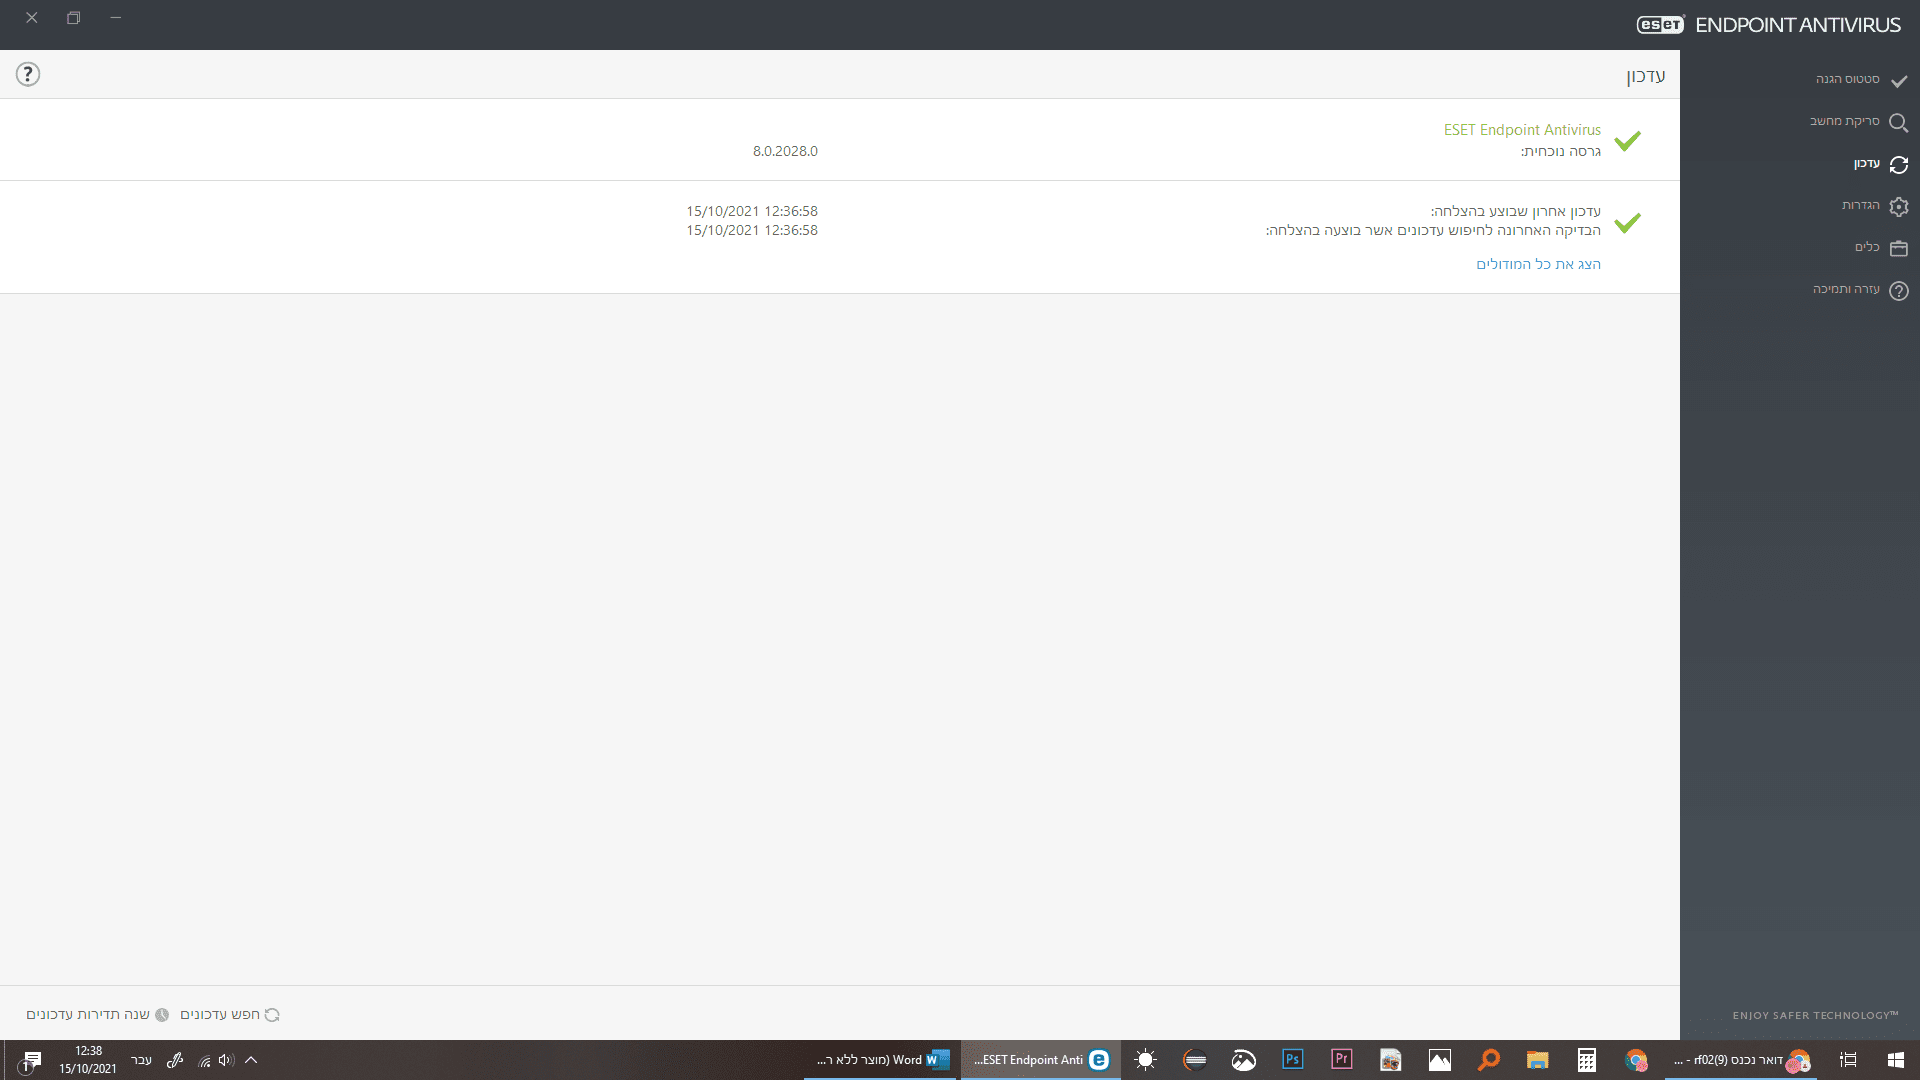This screenshot has width=1920, height=1080.
Task: Click the magnifier icon for computer scan
Action: pos(1899,123)
